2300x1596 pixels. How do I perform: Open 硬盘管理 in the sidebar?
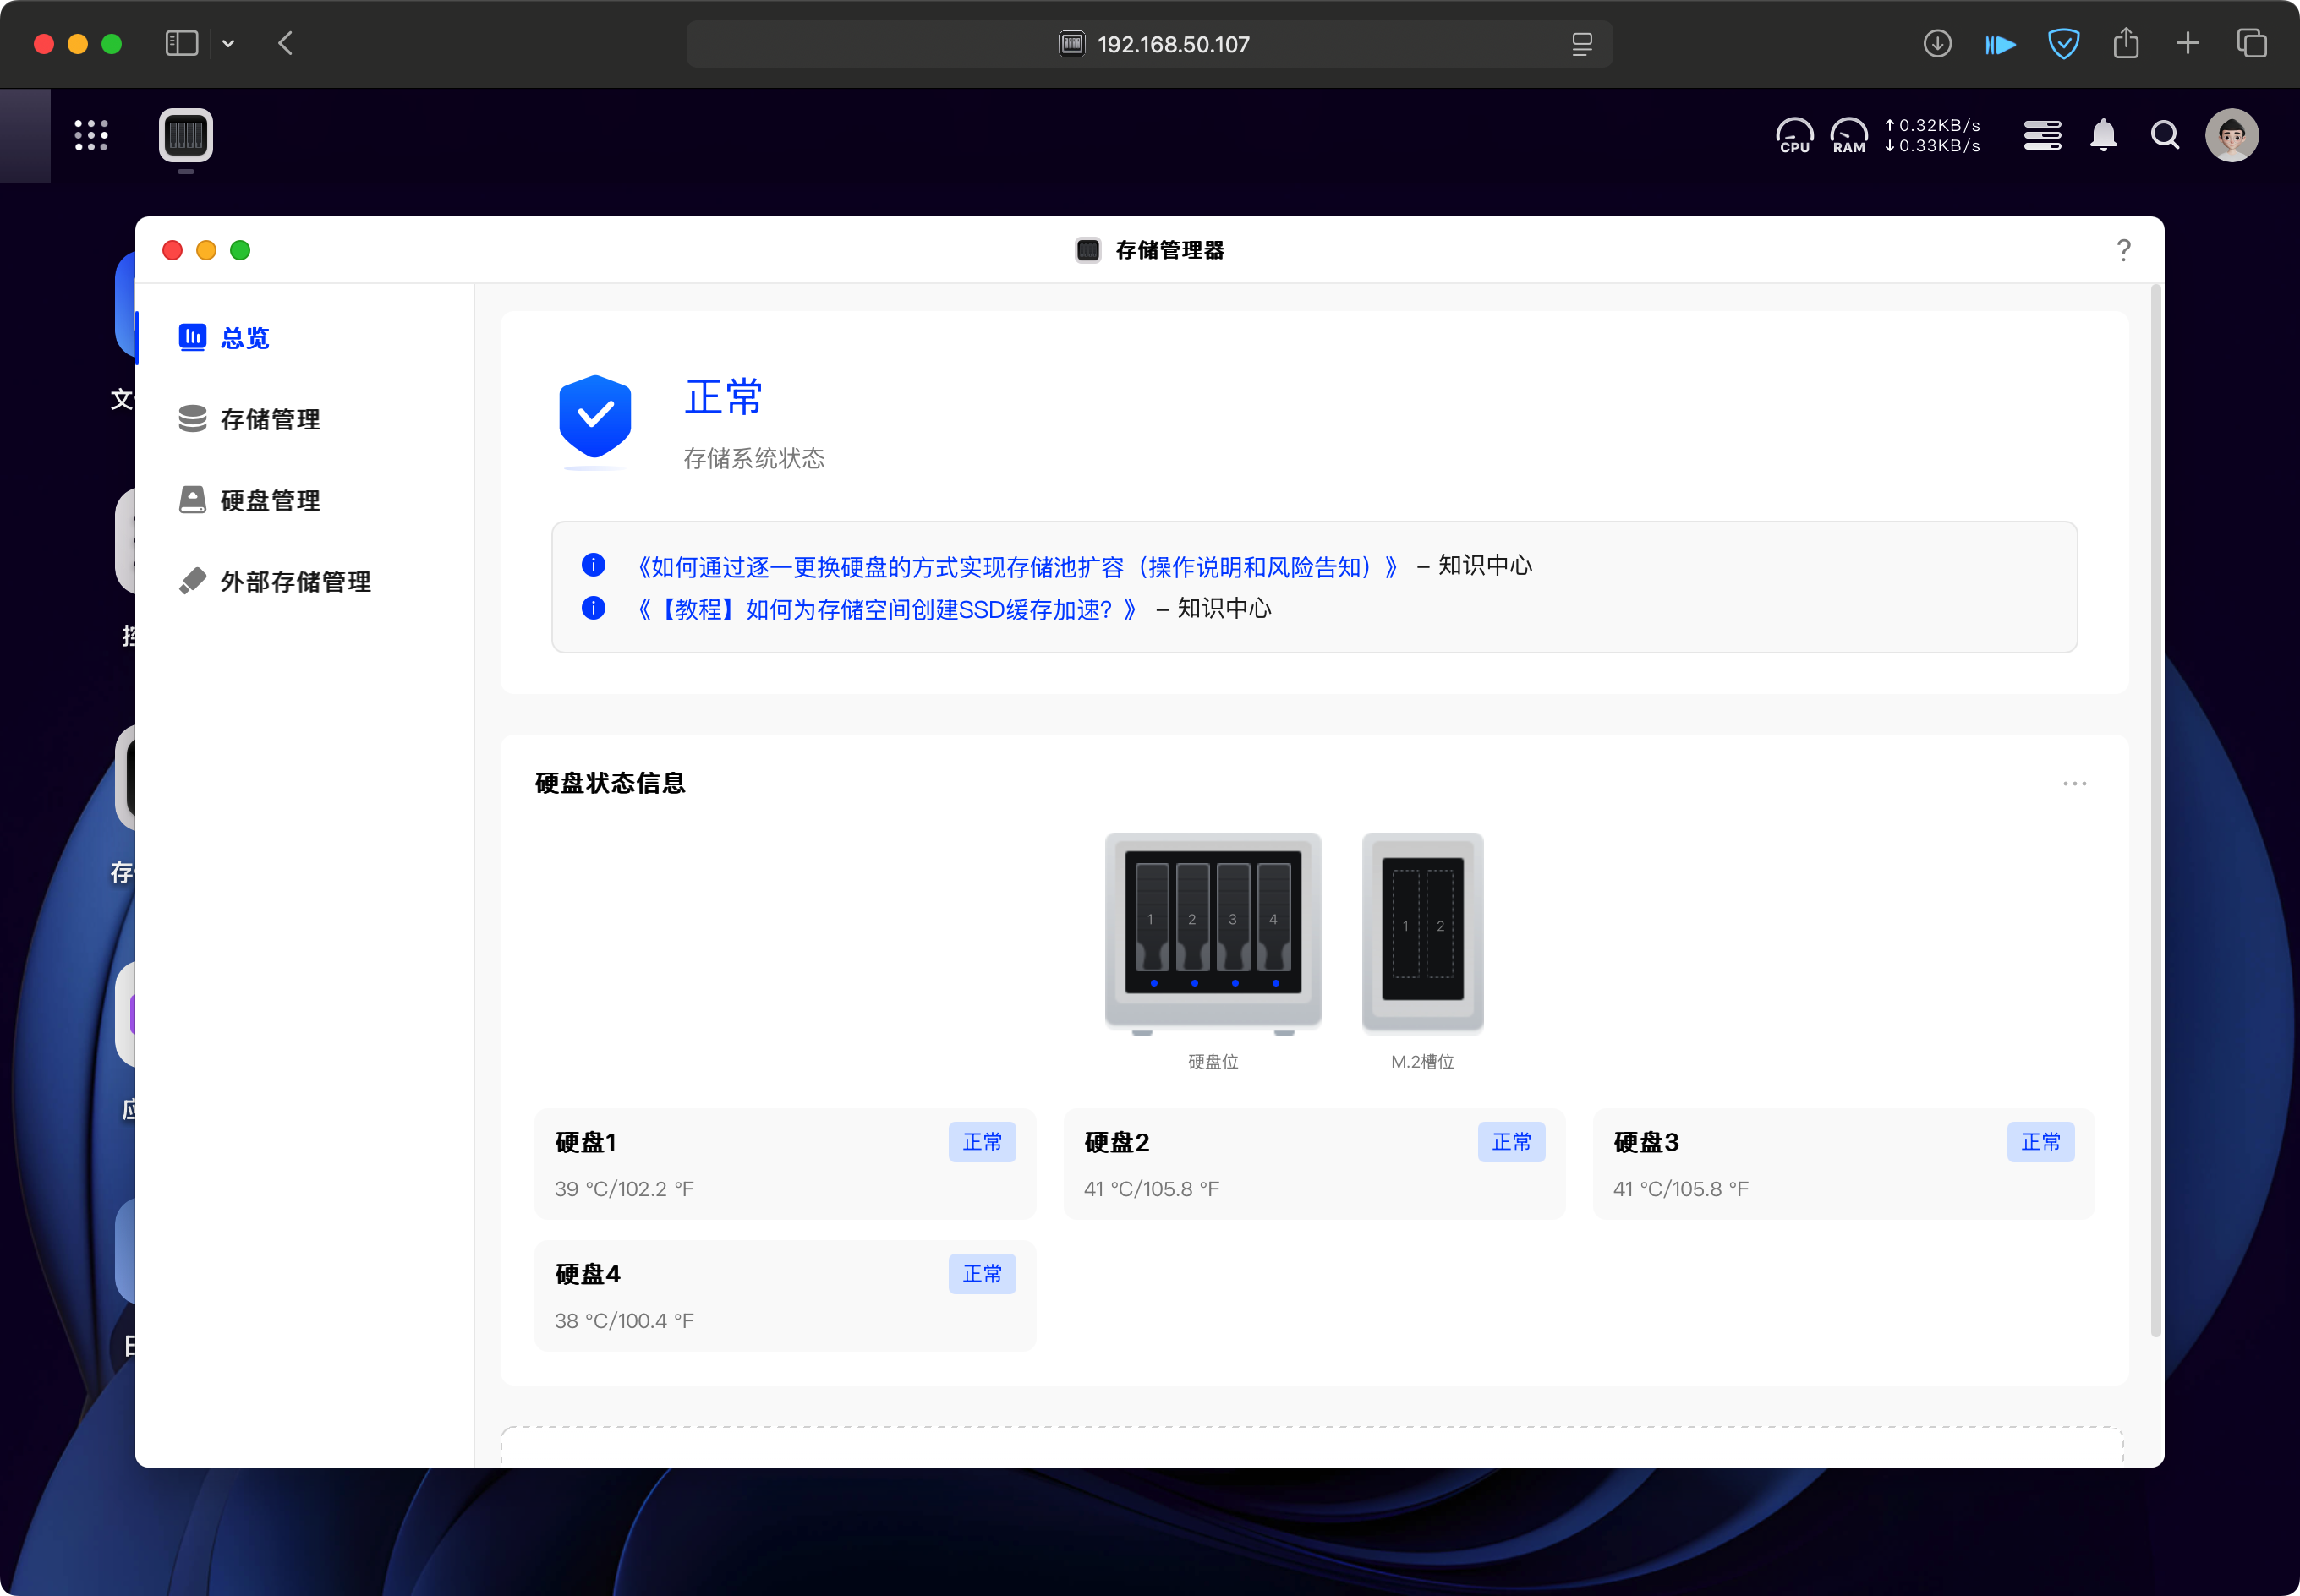(x=270, y=500)
